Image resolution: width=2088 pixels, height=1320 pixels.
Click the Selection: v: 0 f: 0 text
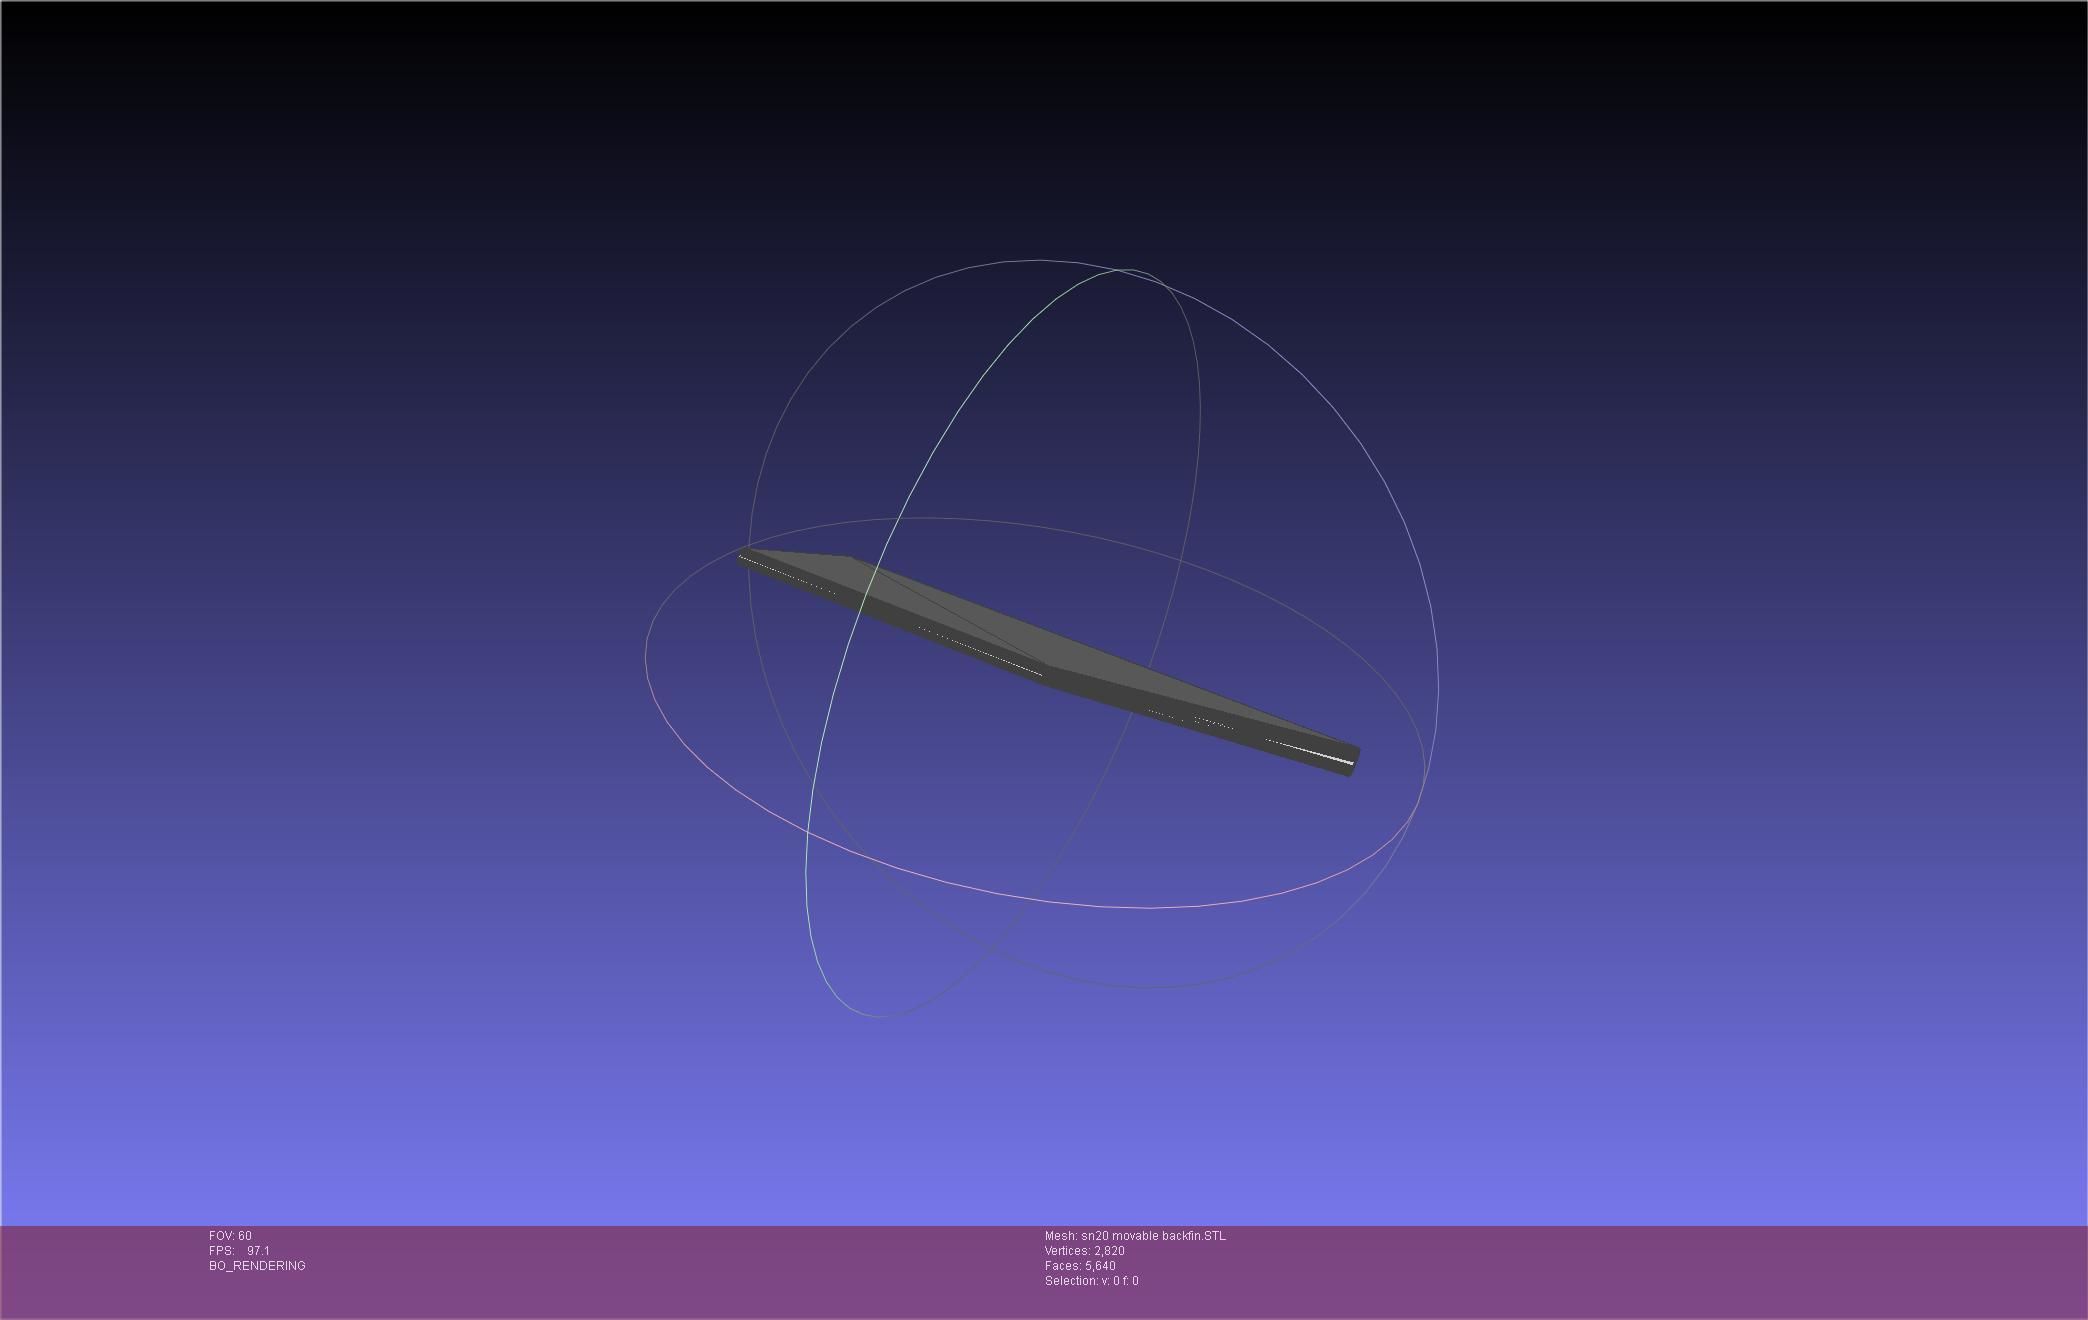pos(1091,1281)
